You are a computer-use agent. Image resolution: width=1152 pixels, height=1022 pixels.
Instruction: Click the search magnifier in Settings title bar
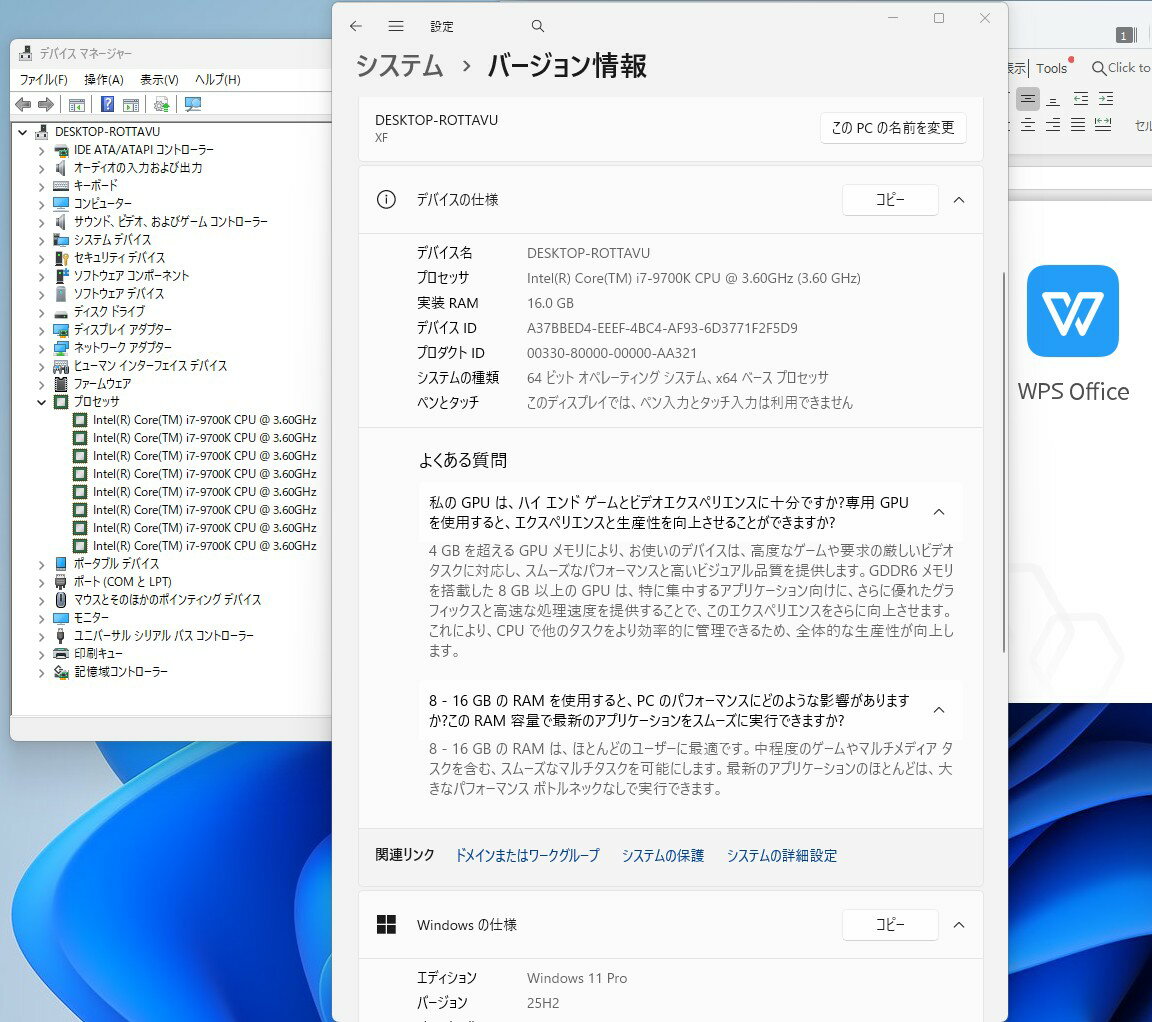[x=538, y=27]
